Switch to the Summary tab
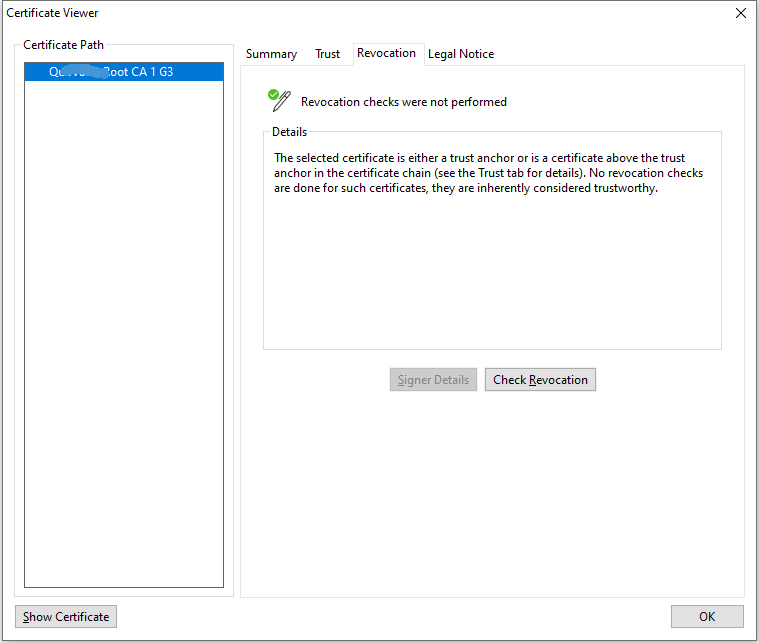This screenshot has height=643, width=759. coord(271,54)
